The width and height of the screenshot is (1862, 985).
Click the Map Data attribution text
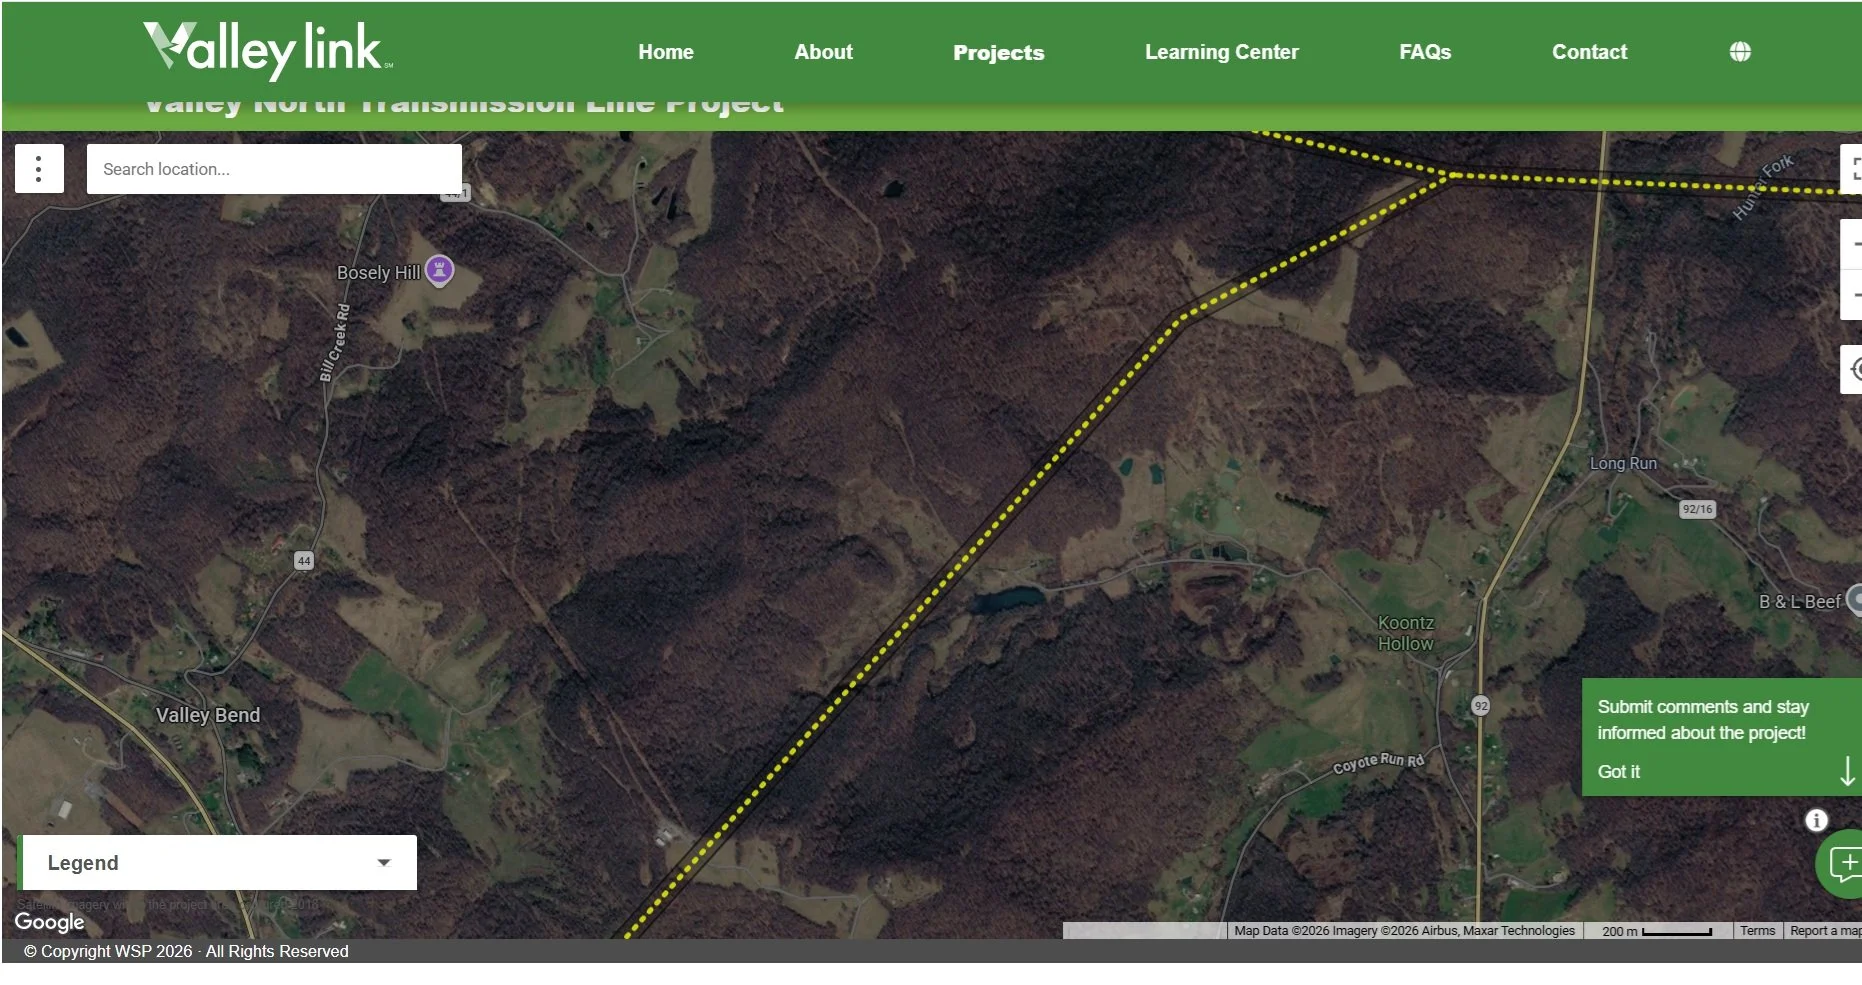1404,931
